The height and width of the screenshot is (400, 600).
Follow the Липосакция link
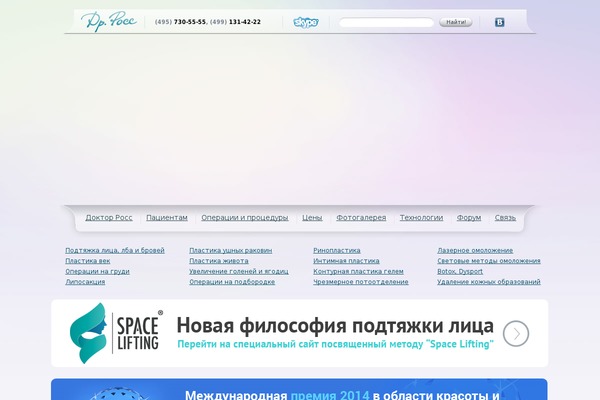point(85,282)
